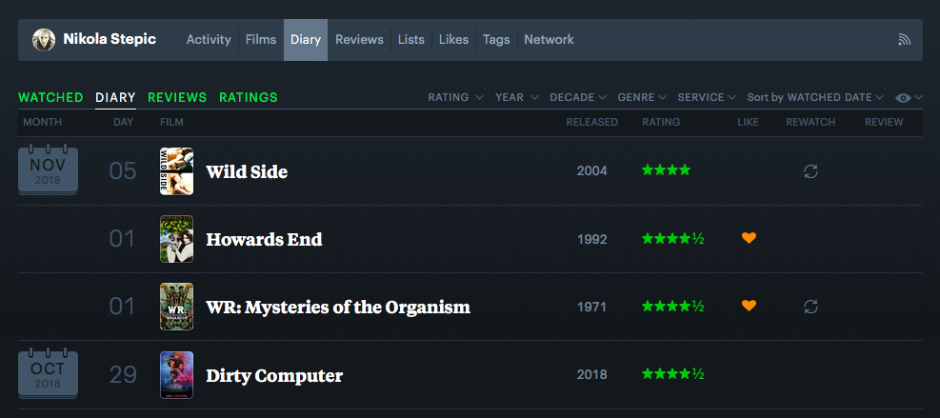Image resolution: width=940 pixels, height=418 pixels.
Task: Click the Wild Side poster thumbnail
Action: (177, 171)
